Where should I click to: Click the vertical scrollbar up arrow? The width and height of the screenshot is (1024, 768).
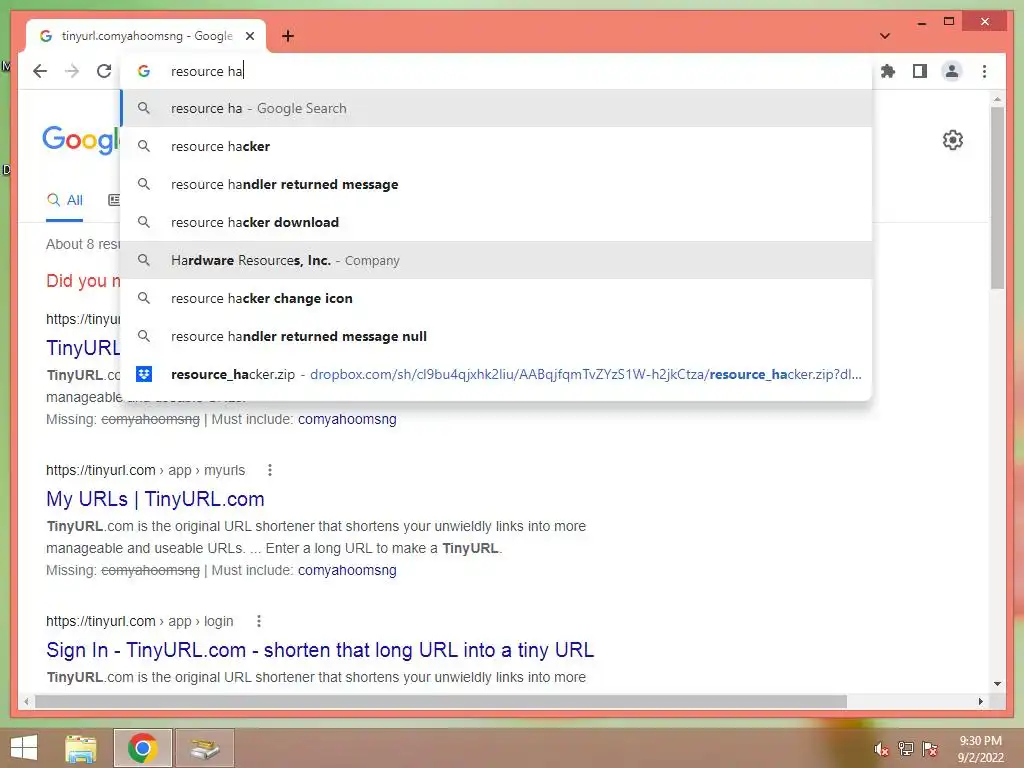point(997,99)
